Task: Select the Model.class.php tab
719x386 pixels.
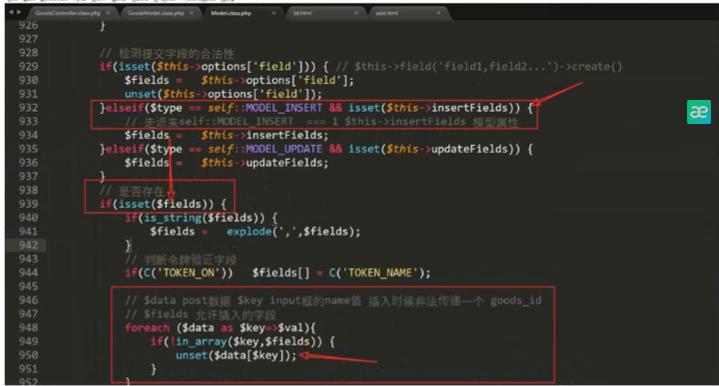Action: (231, 13)
